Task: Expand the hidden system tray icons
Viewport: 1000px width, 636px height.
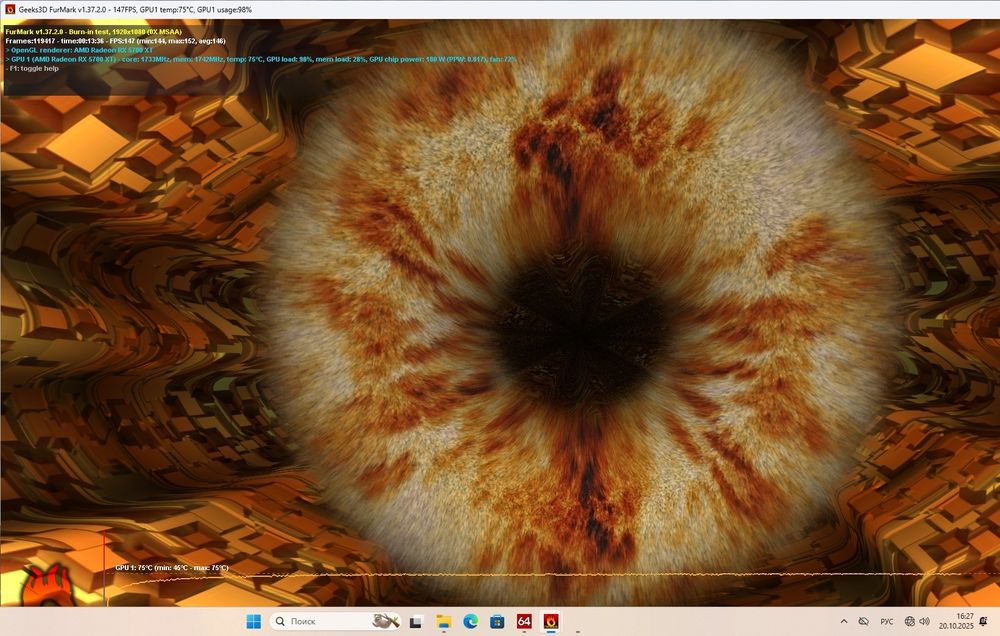Action: [x=844, y=621]
